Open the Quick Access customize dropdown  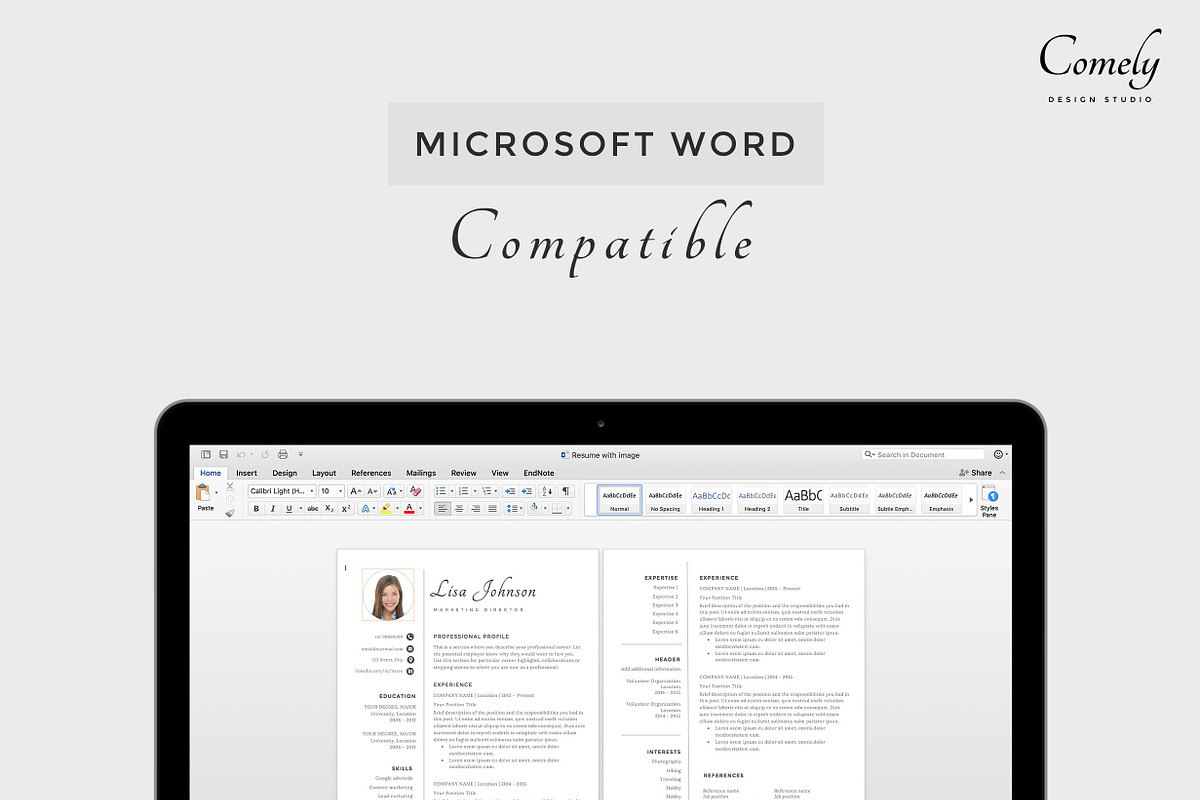tap(300, 454)
